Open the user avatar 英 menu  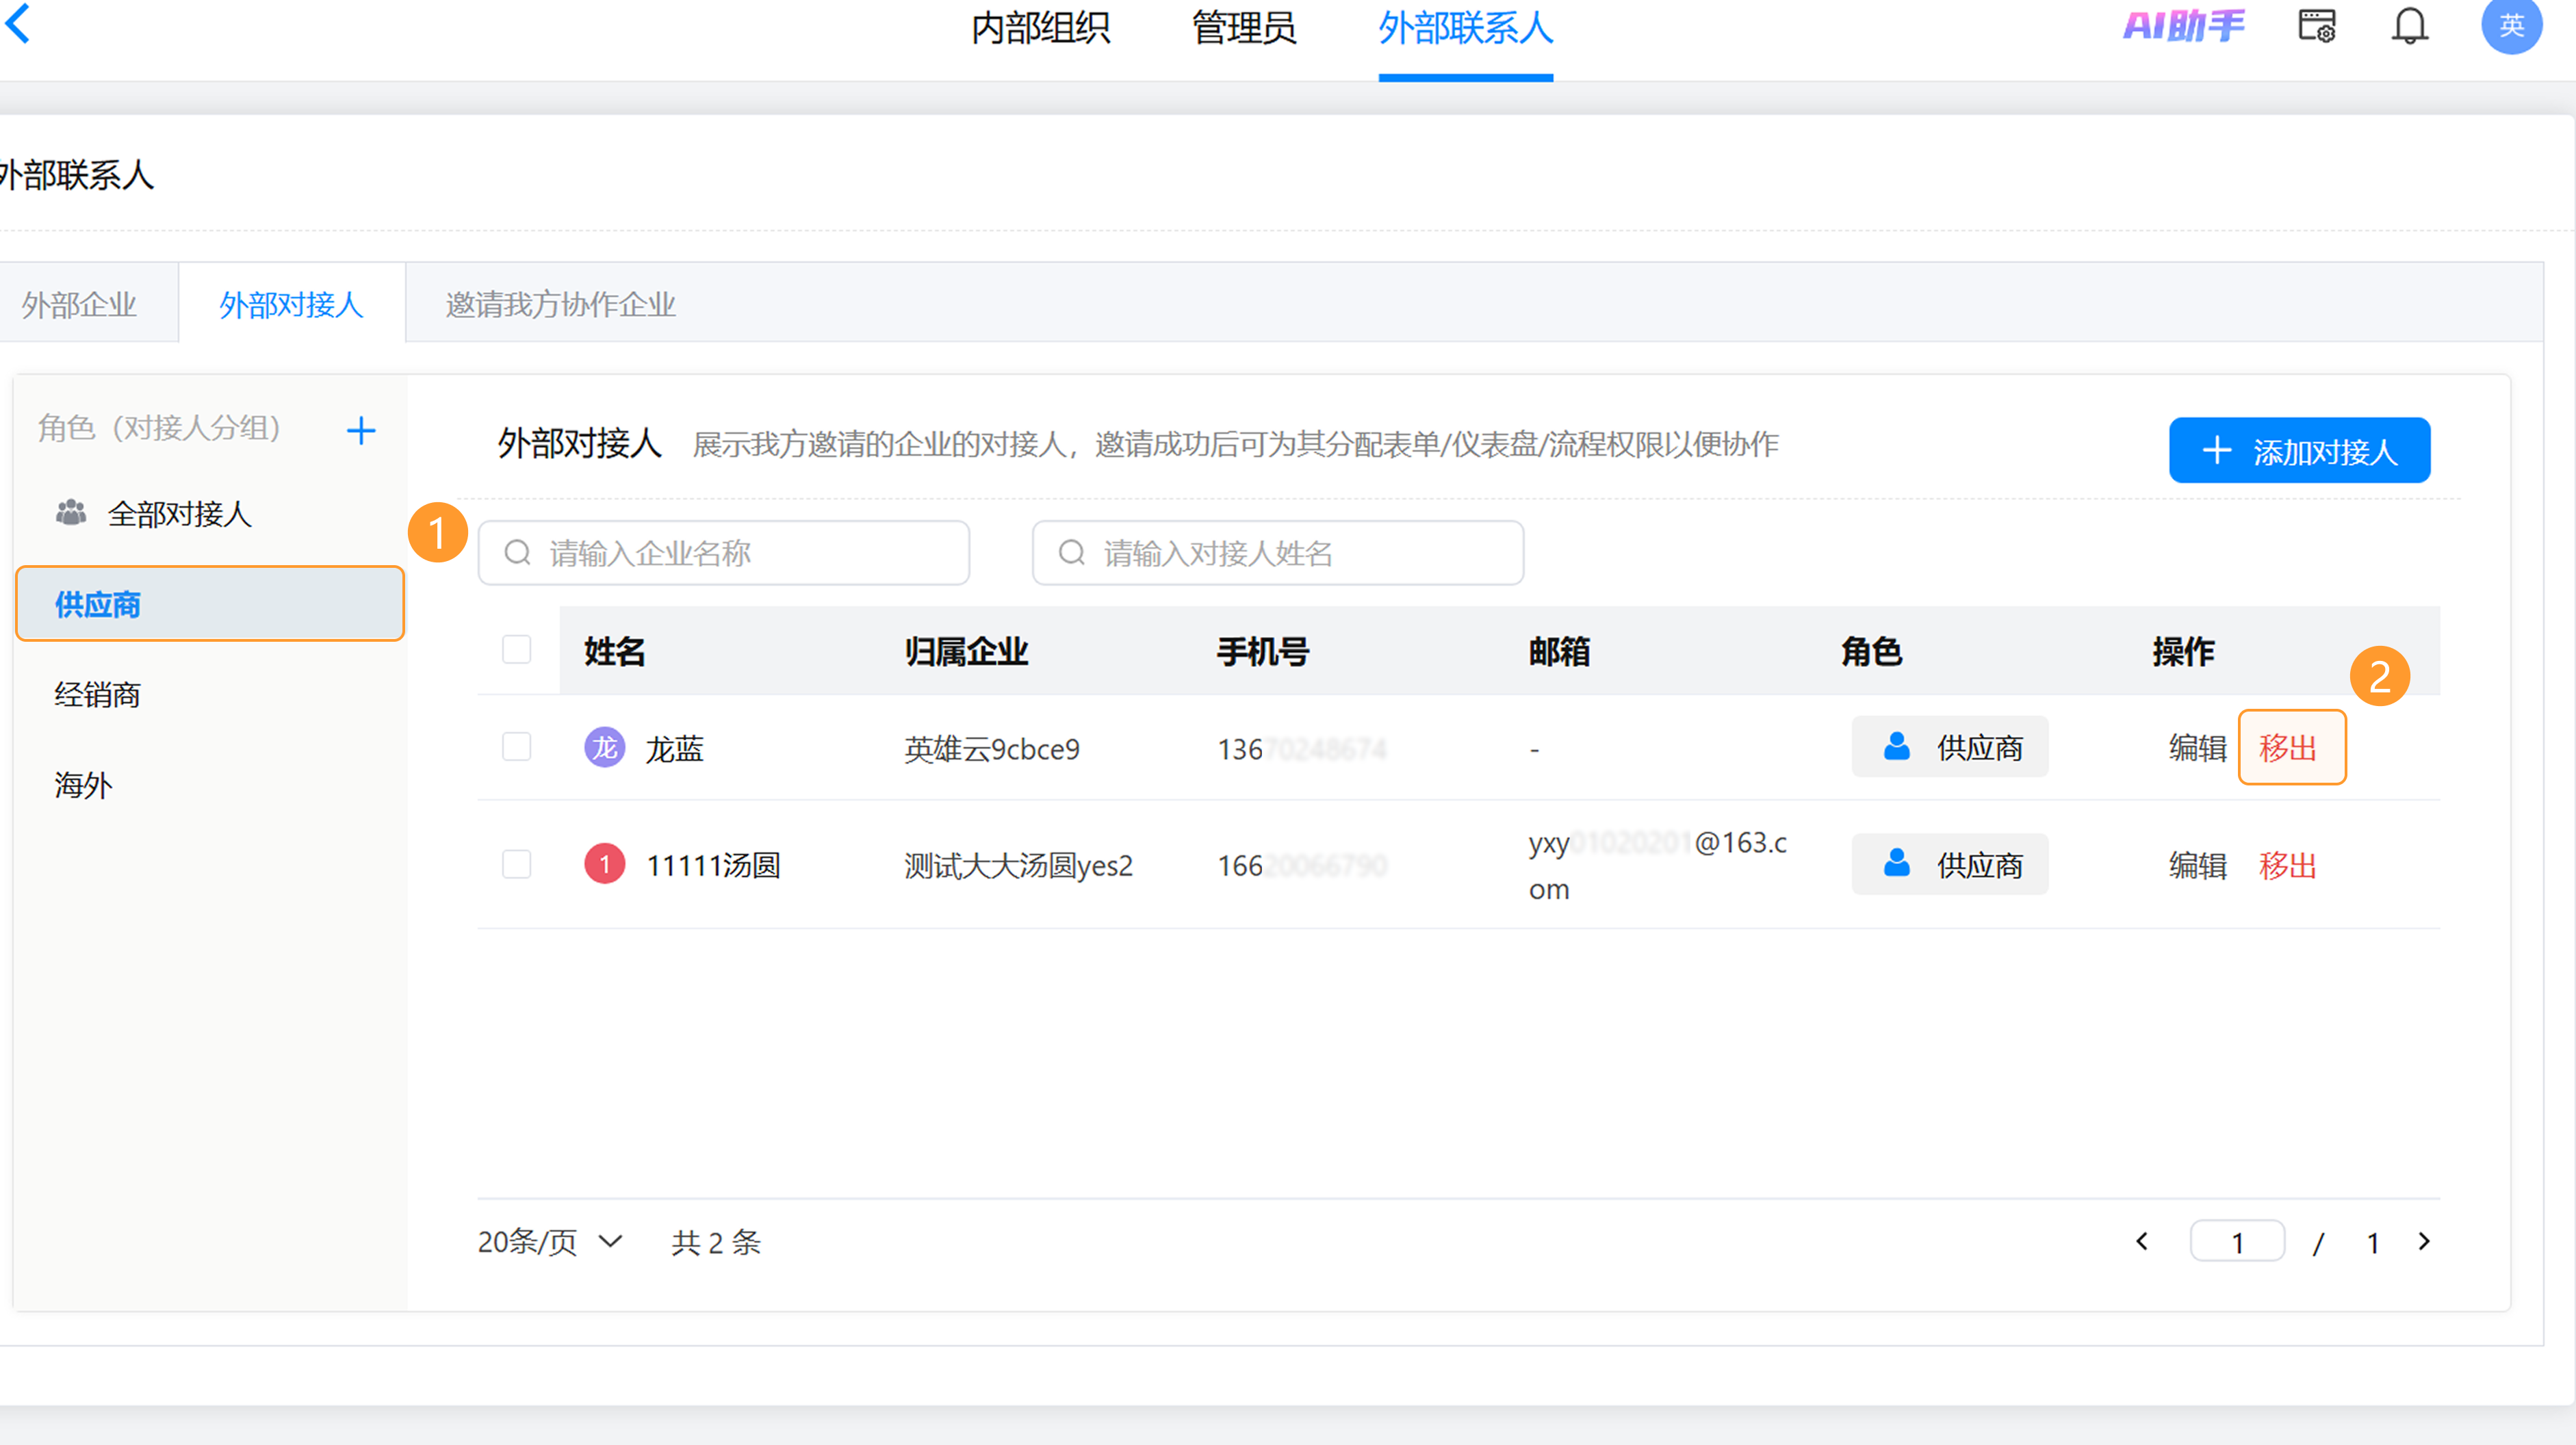coord(2510,25)
